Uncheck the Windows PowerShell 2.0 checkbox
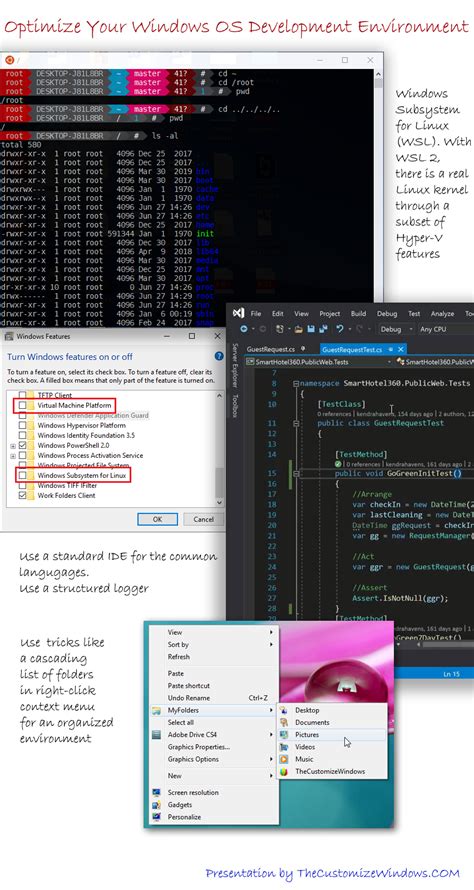The image size is (474, 890). (x=23, y=446)
